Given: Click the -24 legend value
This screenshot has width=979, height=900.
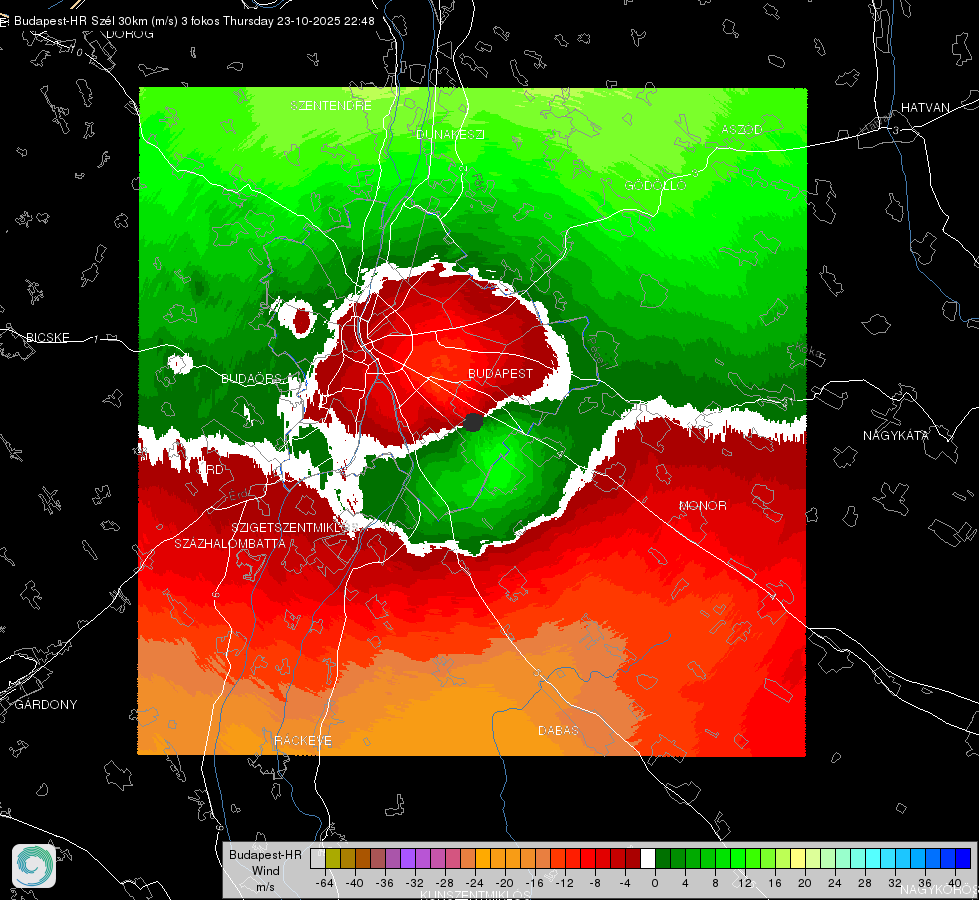Looking at the screenshot, I should (475, 883).
